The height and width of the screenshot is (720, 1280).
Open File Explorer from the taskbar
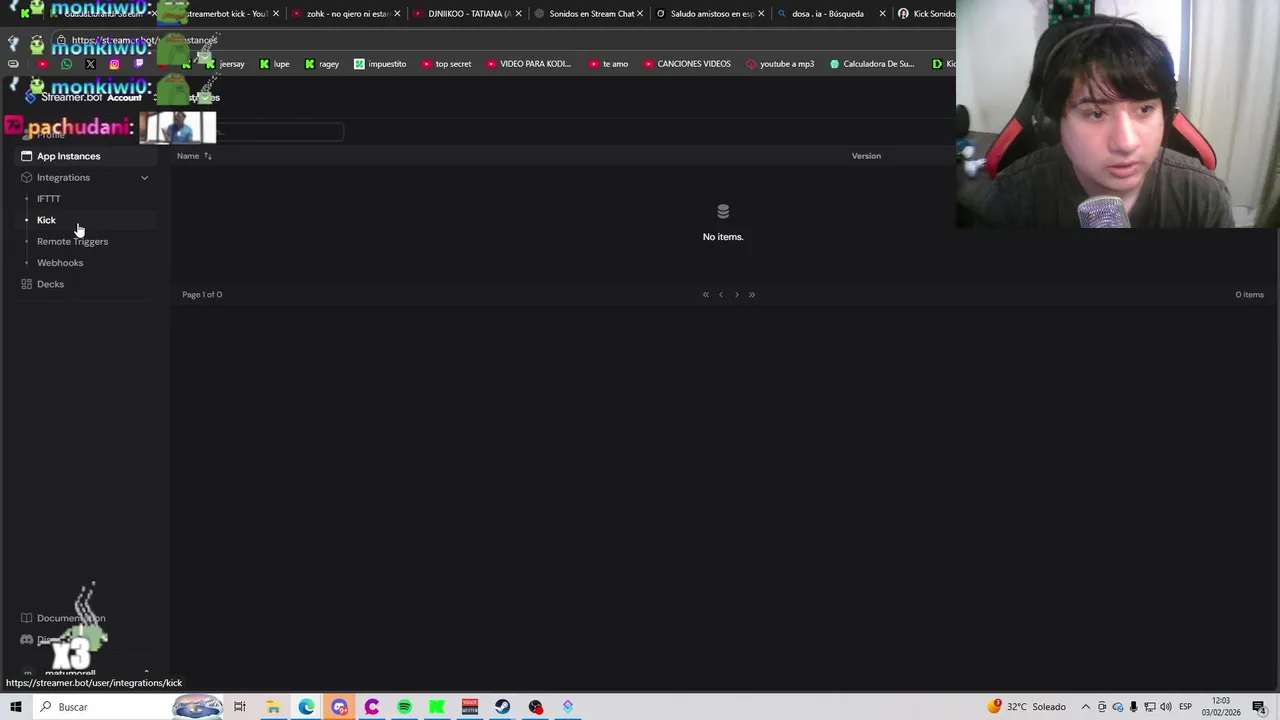(x=273, y=707)
